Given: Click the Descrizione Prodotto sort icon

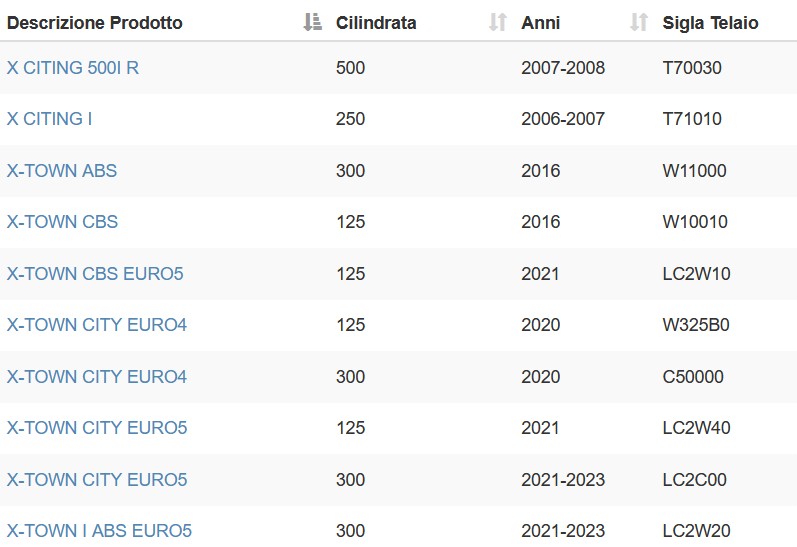Looking at the screenshot, I should (313, 22).
